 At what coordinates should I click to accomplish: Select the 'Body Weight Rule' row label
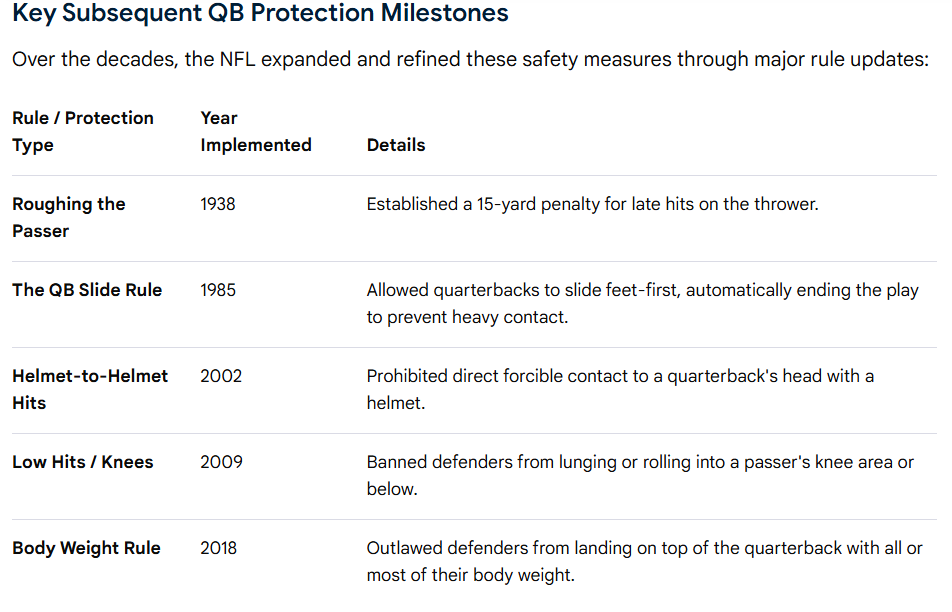(x=86, y=548)
